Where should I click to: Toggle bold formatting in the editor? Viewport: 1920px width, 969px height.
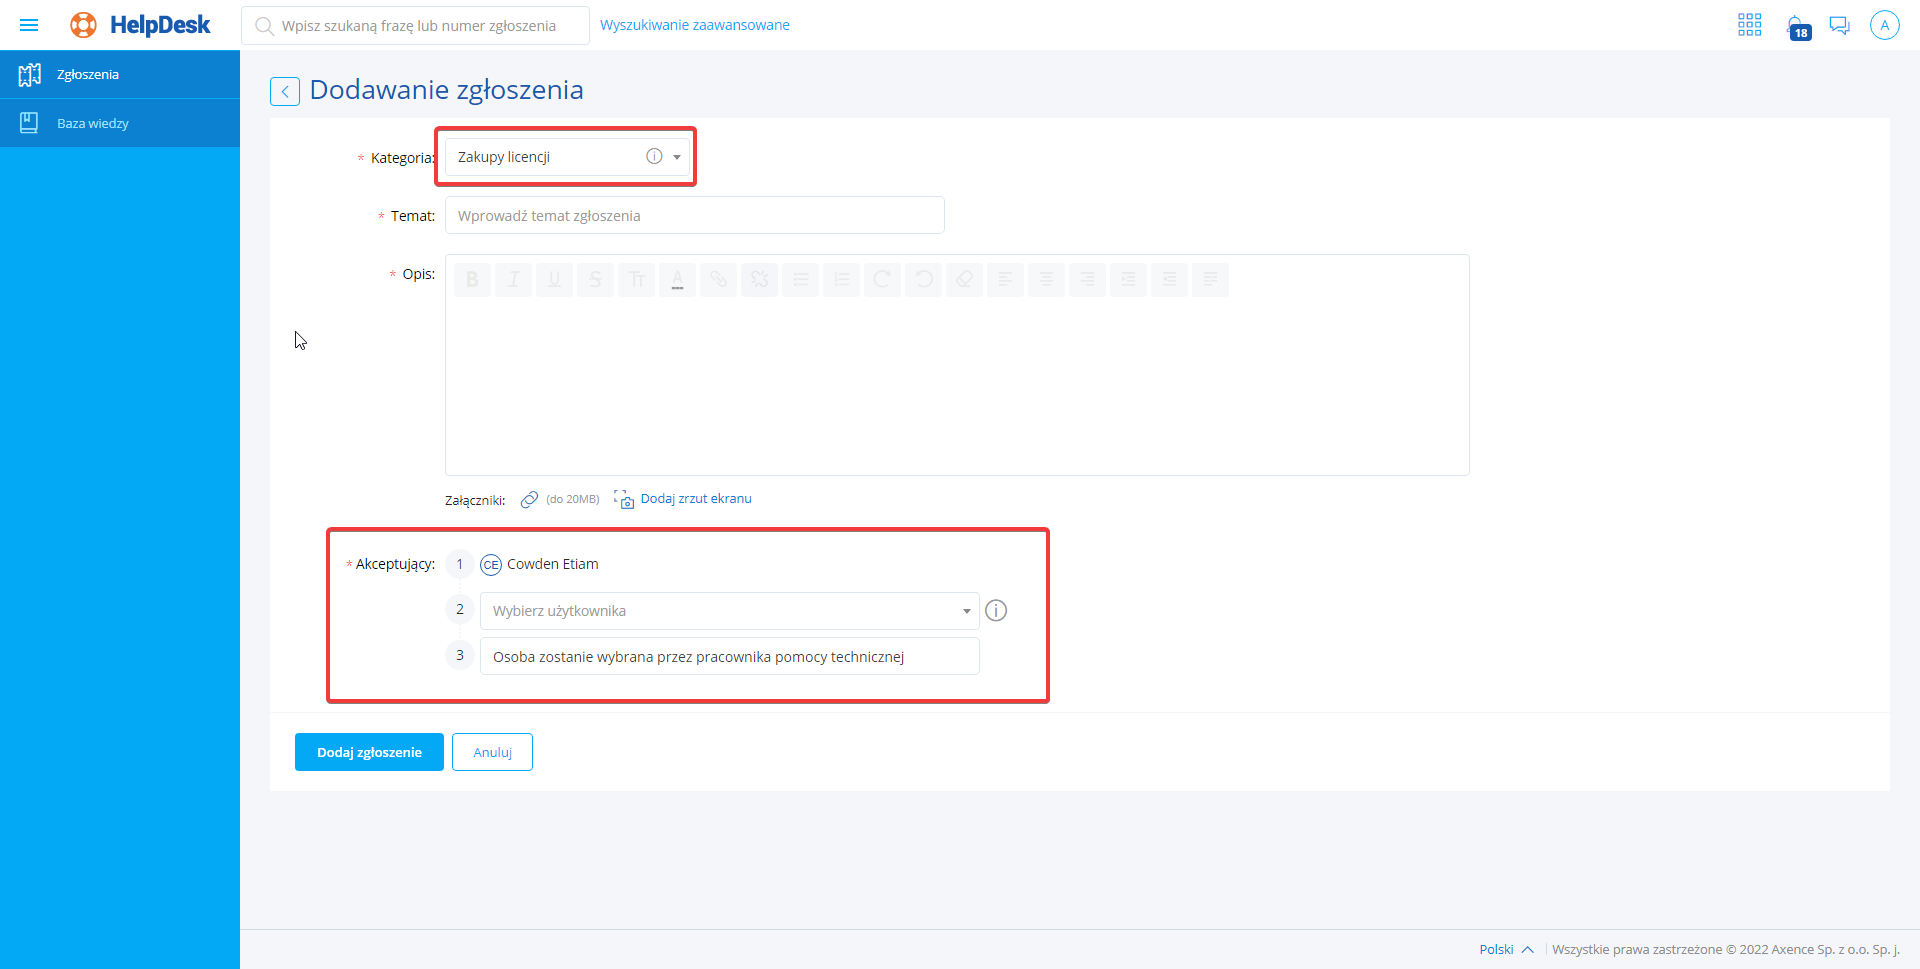472,280
